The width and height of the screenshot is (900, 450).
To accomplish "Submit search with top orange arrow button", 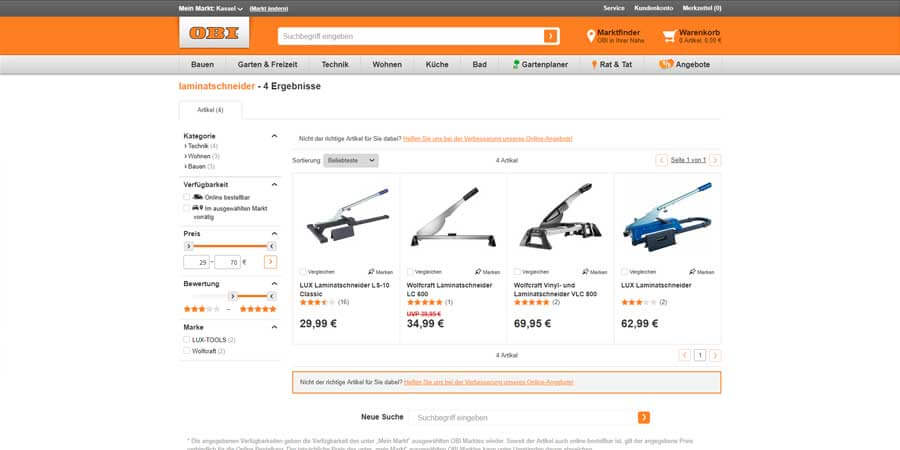I will coord(550,36).
